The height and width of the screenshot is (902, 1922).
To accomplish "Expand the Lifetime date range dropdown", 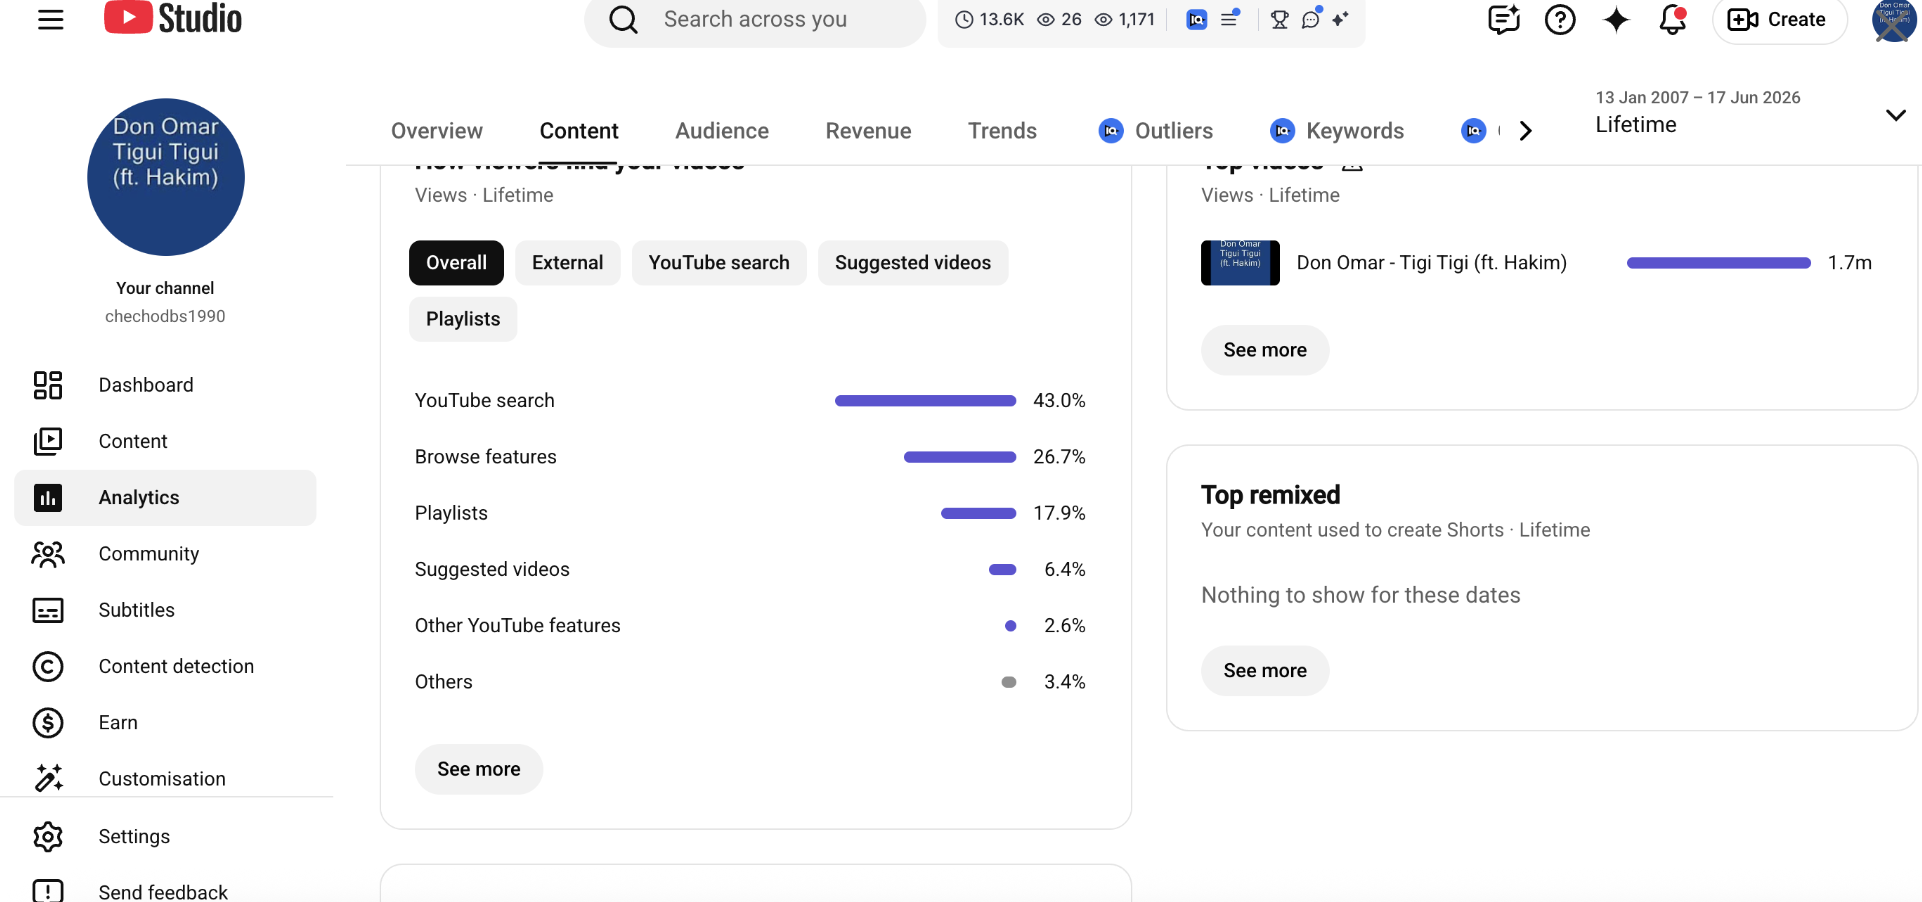I will (1750, 113).
